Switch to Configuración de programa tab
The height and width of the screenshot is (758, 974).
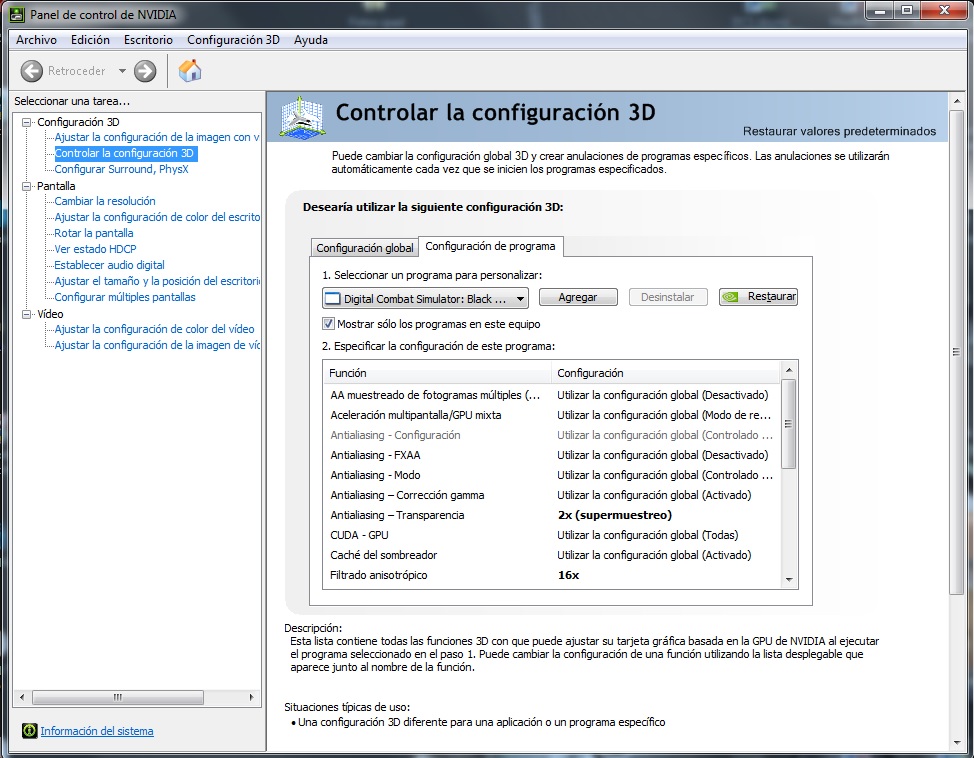click(490, 246)
